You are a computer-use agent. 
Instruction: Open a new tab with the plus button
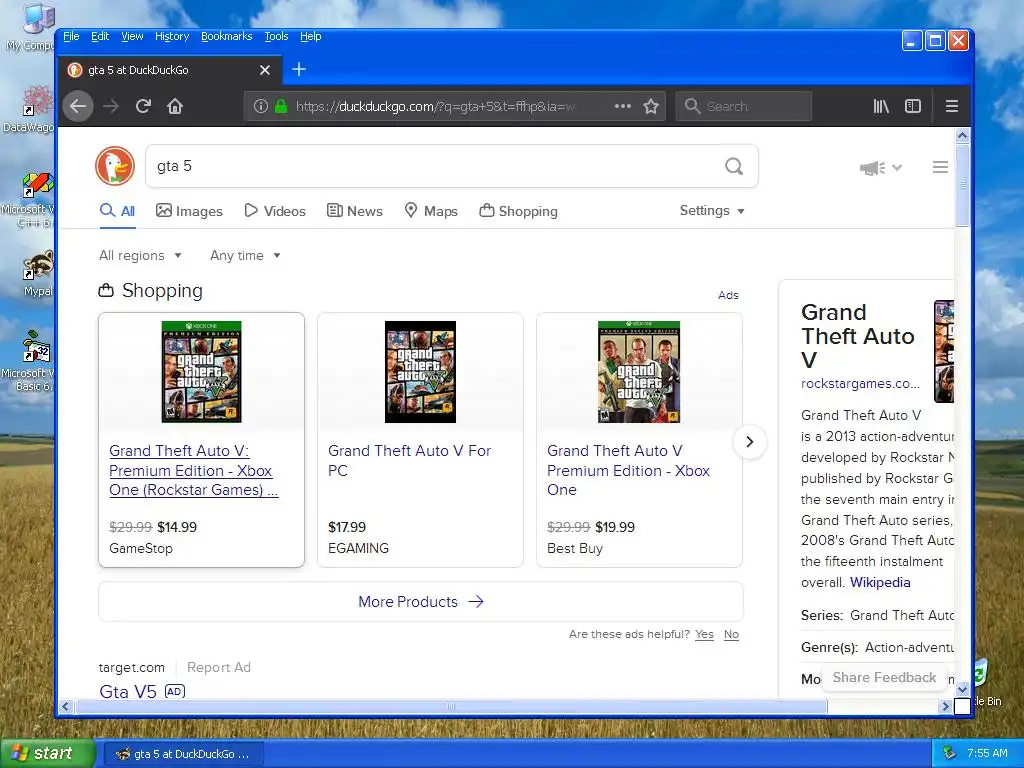coord(298,69)
